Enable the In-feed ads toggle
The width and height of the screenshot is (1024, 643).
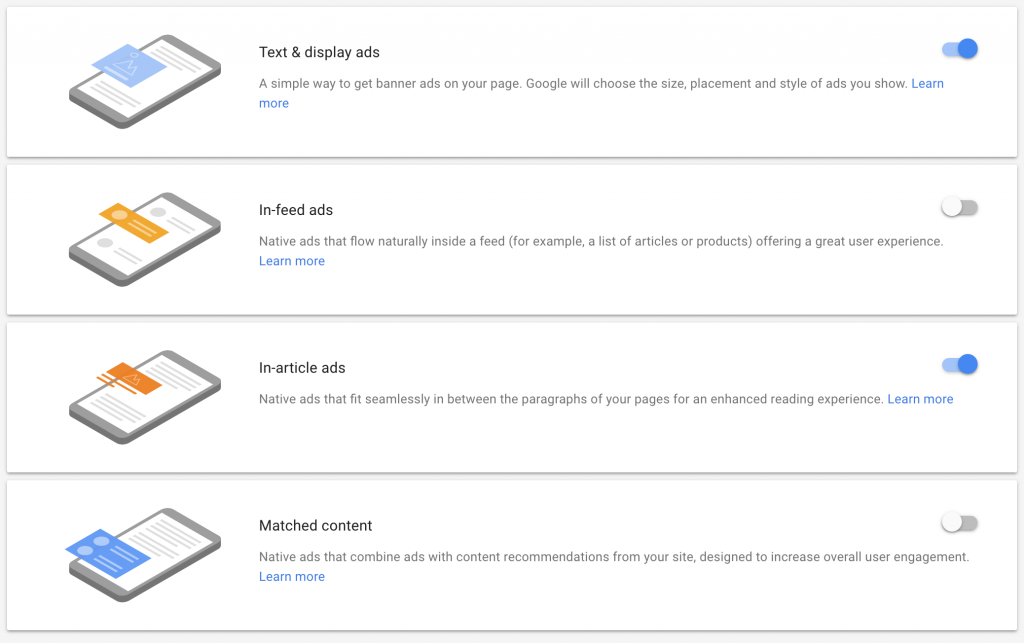(x=959, y=207)
